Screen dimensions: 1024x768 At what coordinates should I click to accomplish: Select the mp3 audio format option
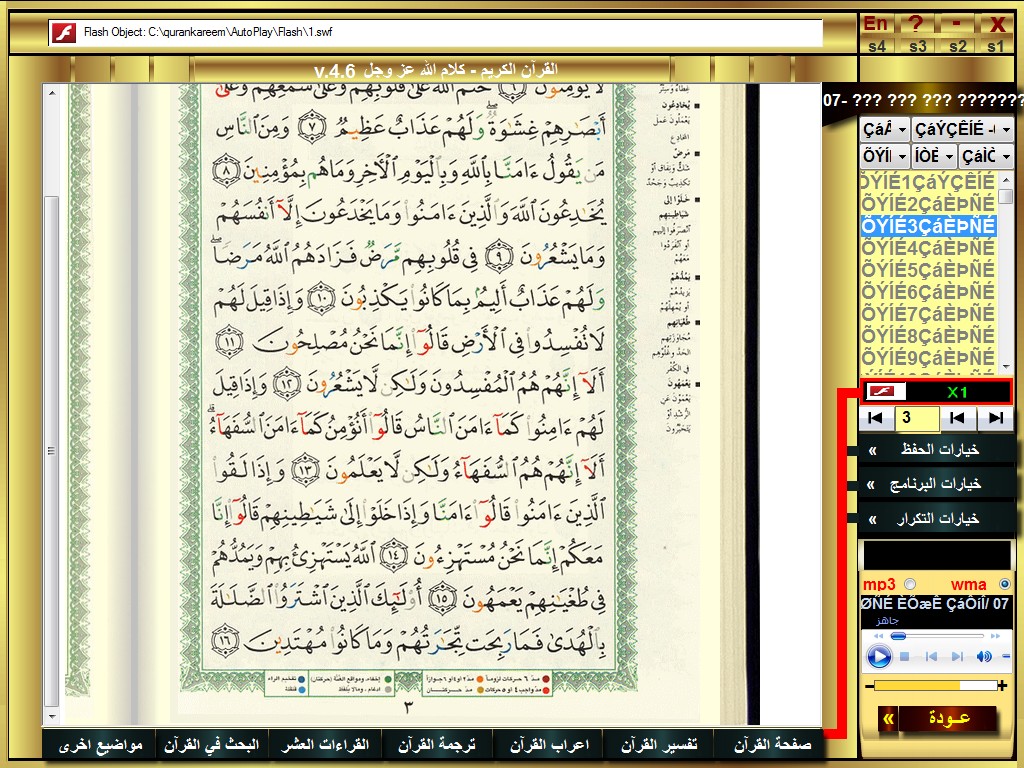[910, 584]
